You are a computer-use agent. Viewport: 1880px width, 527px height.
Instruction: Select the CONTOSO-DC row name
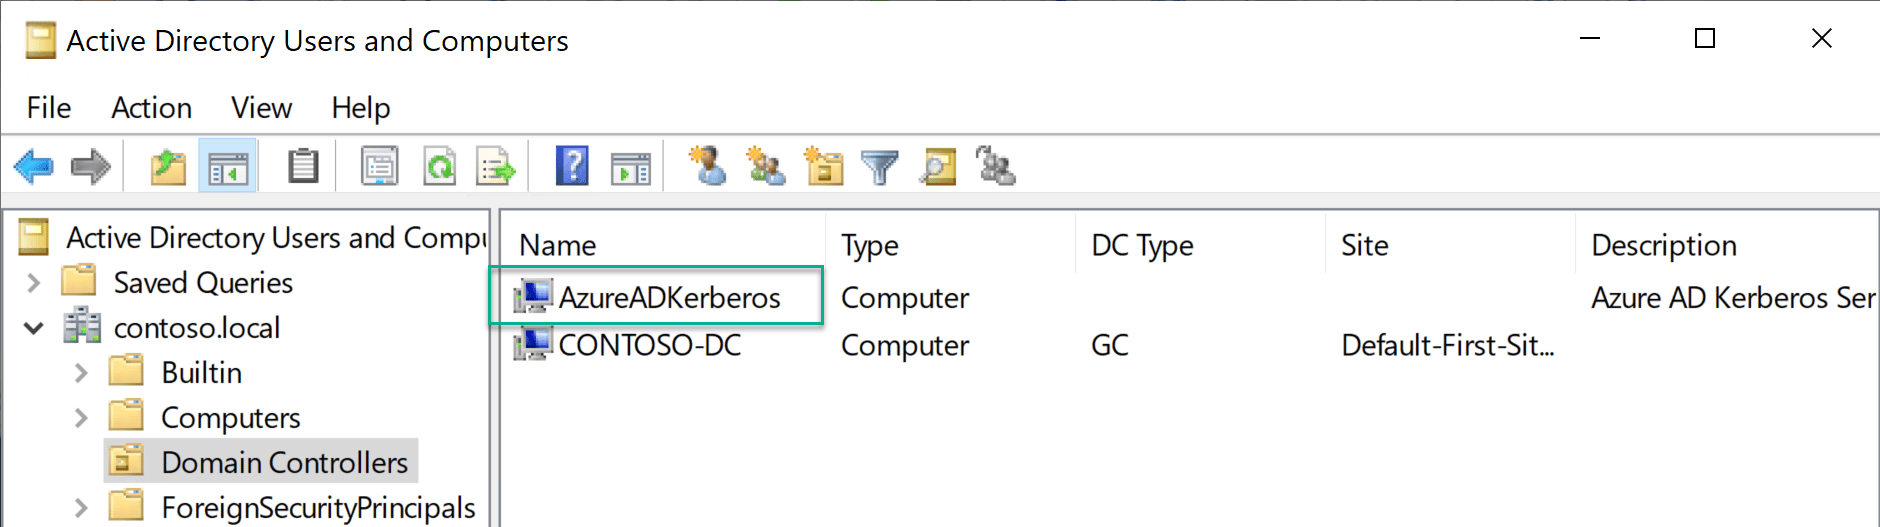coord(650,345)
